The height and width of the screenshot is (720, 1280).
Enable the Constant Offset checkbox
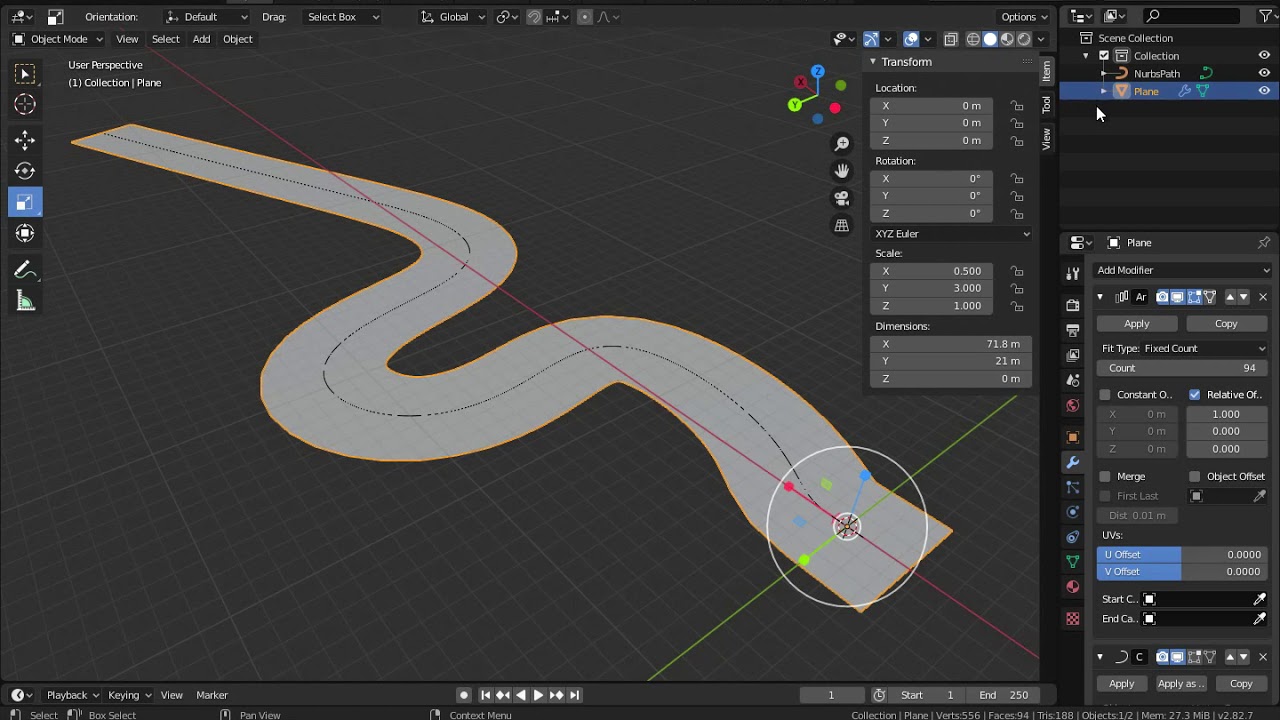pos(1105,395)
